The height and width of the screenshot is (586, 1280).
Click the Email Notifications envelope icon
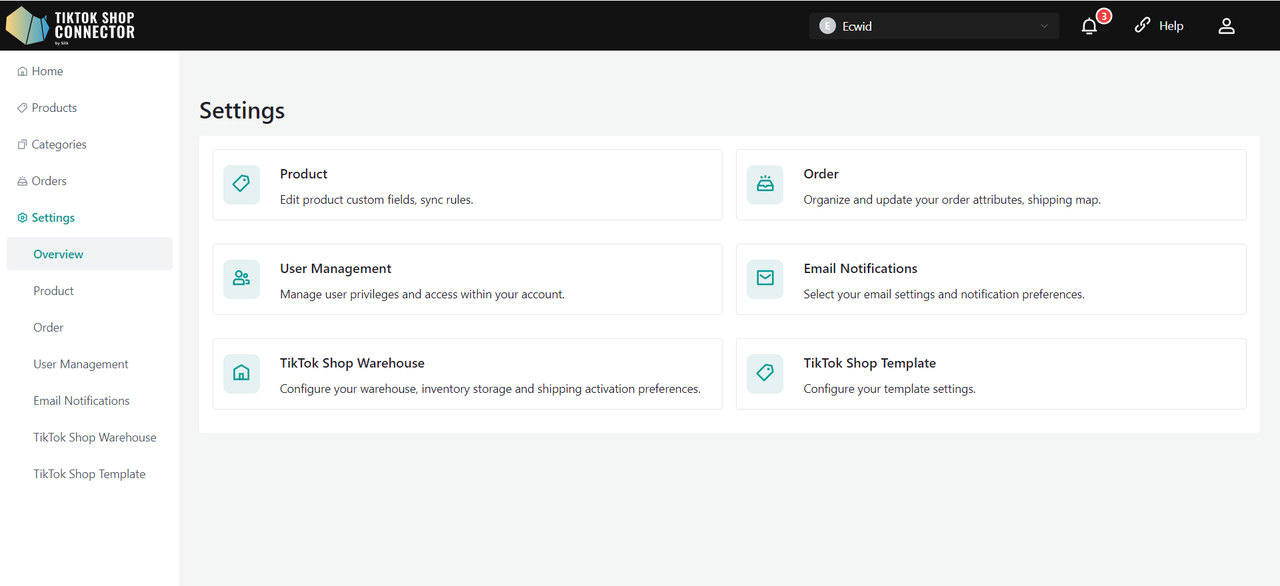(765, 279)
